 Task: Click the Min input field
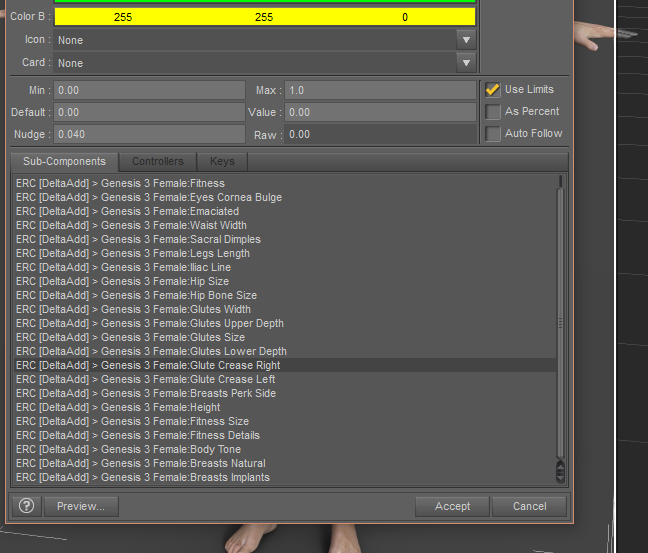coord(149,90)
